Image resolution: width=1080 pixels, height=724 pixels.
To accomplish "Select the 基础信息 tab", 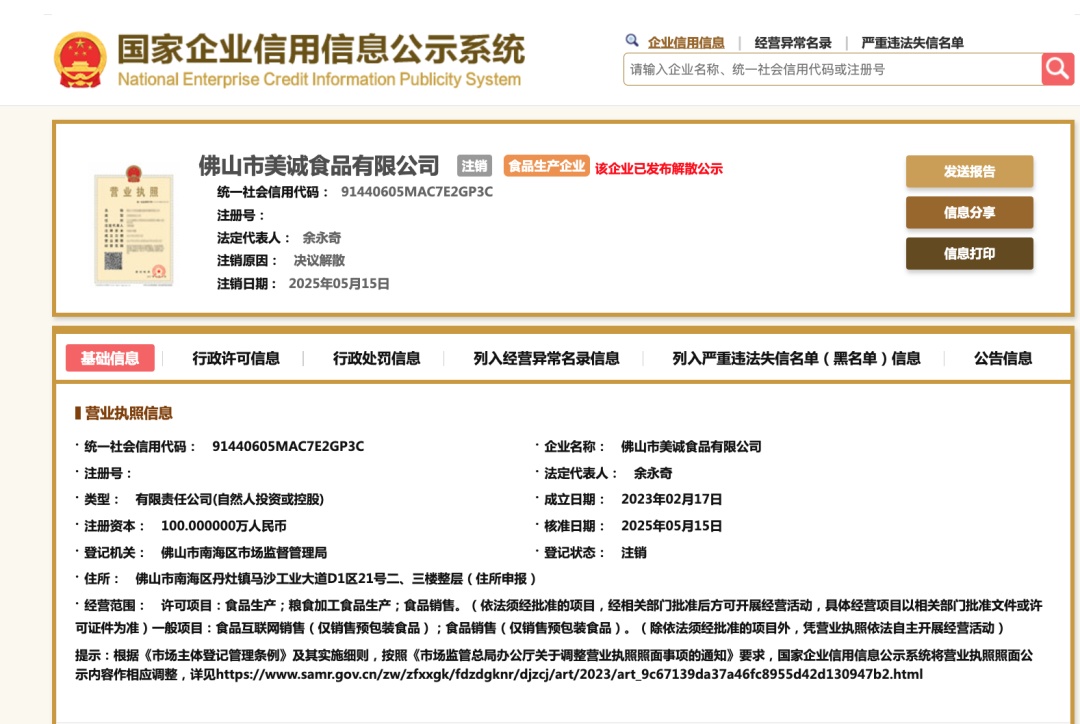I will point(108,356).
